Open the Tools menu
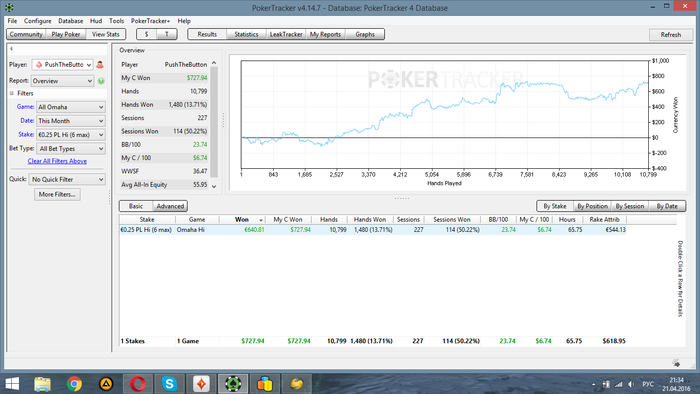 tap(117, 21)
